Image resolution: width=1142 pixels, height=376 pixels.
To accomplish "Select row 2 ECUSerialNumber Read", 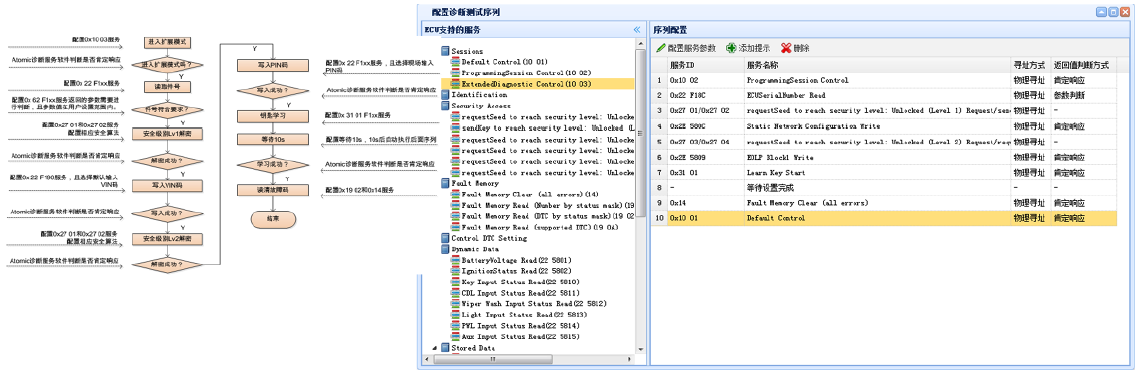I will pos(883,95).
